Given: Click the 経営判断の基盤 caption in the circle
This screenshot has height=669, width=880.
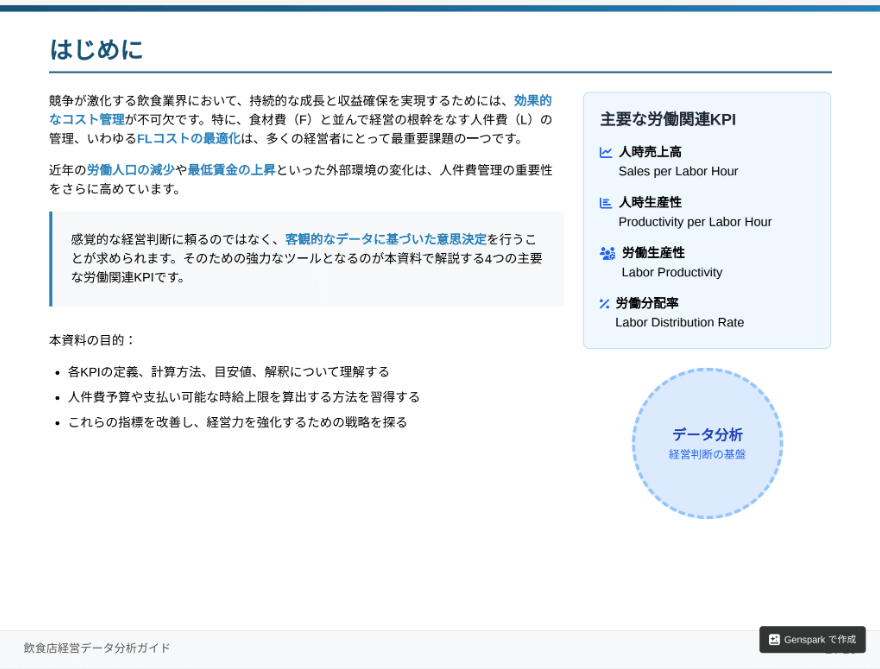Looking at the screenshot, I should tap(707, 454).
